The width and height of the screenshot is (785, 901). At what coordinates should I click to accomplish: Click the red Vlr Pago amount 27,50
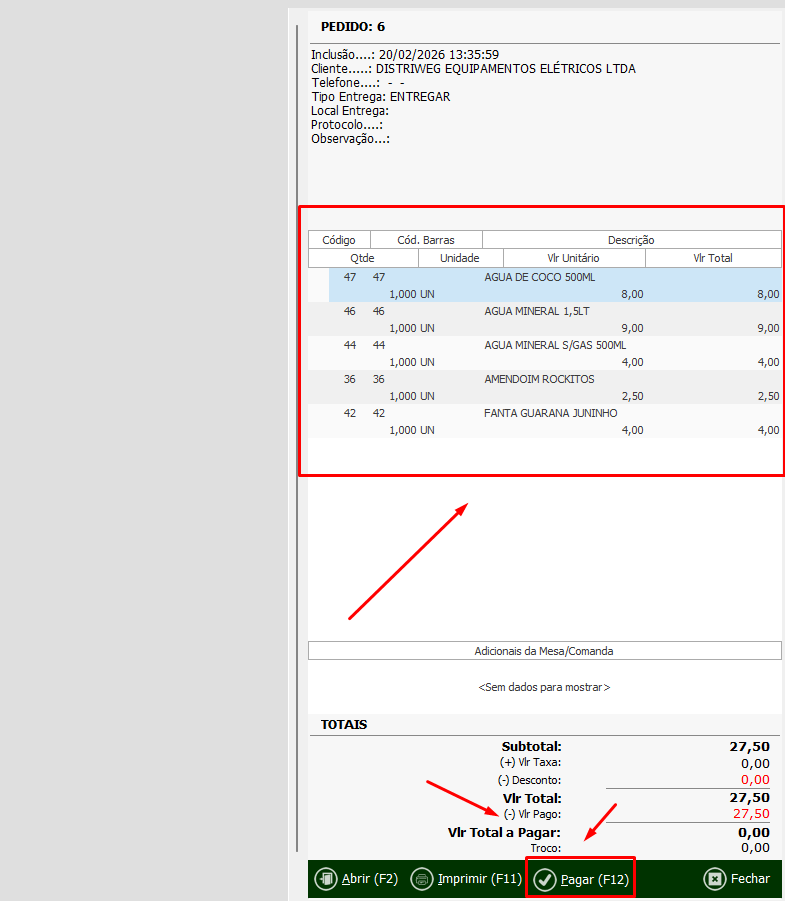[x=751, y=814]
